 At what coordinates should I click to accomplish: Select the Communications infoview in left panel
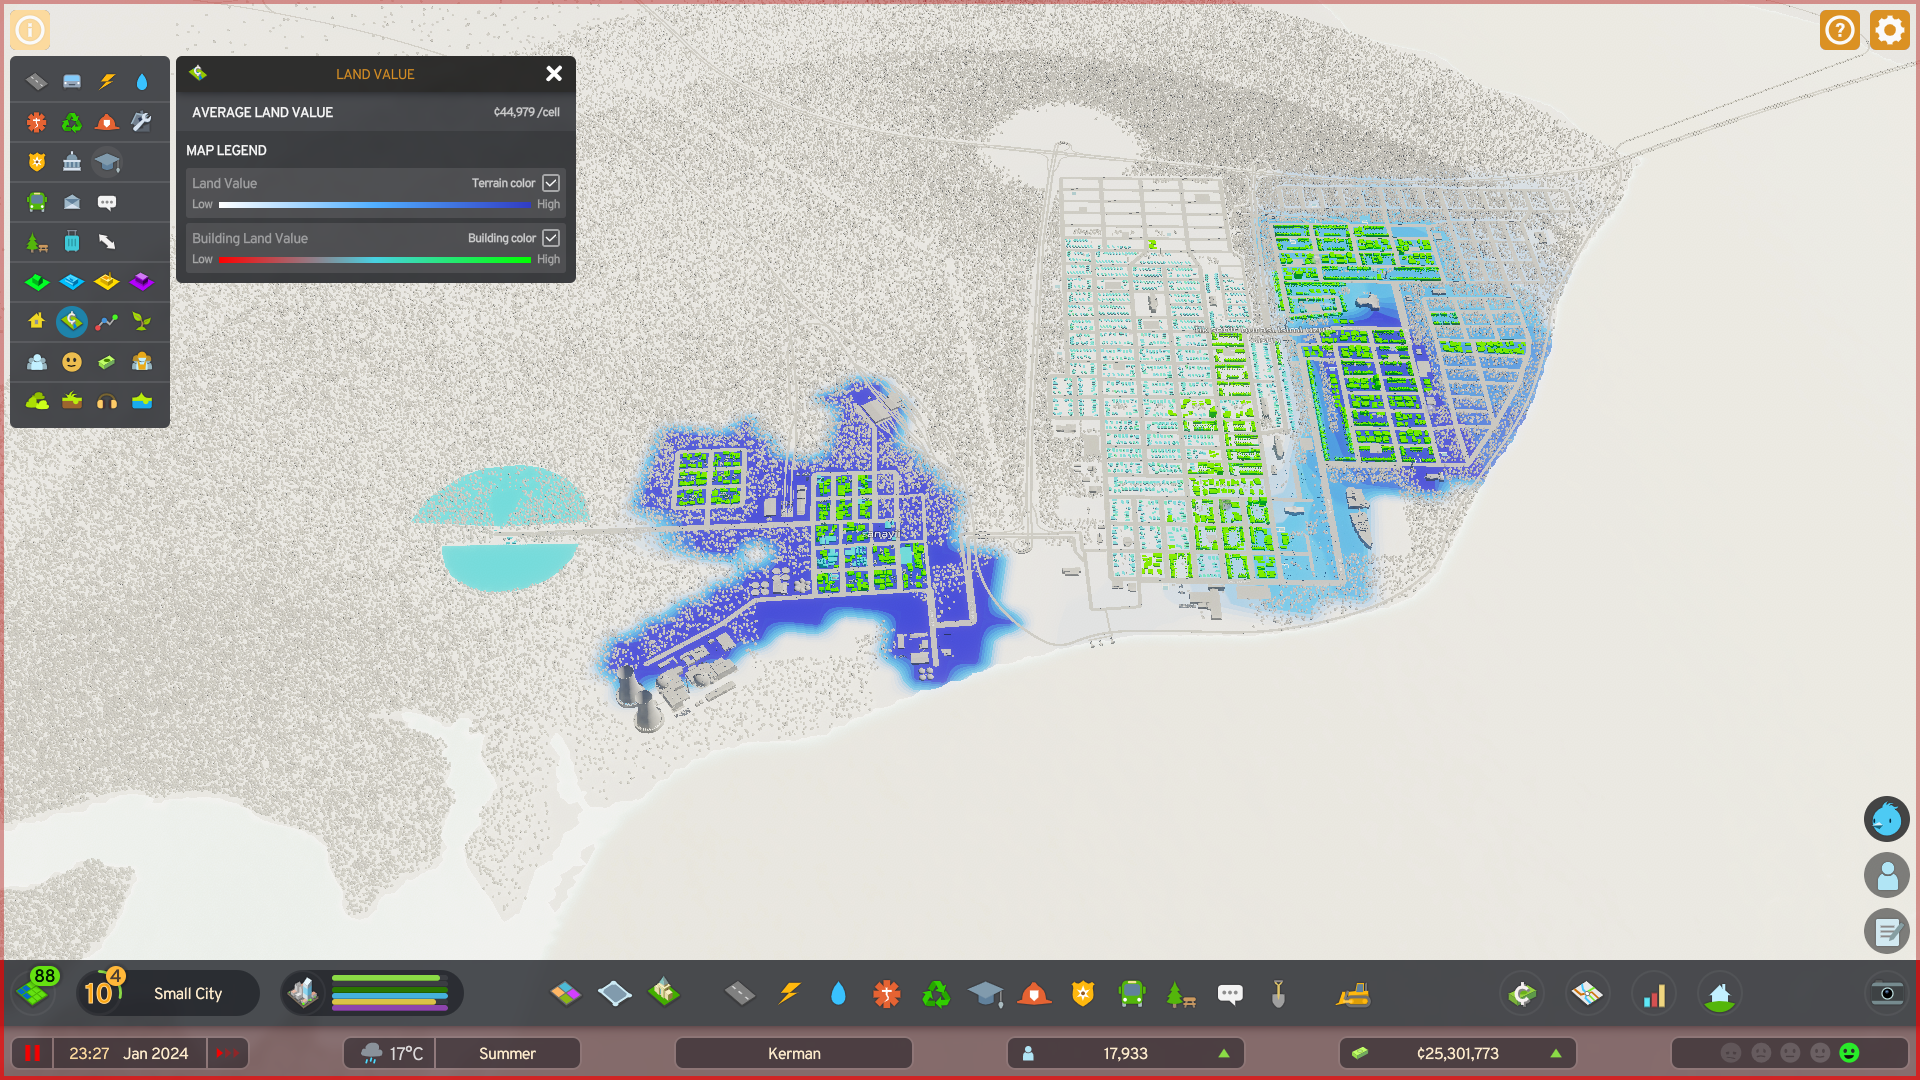(x=107, y=202)
